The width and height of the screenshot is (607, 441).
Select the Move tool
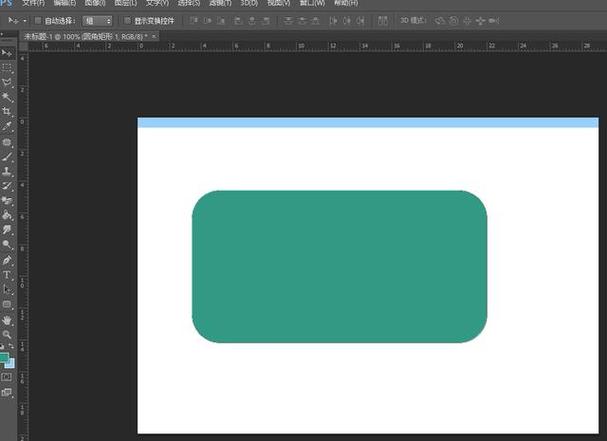click(7, 51)
